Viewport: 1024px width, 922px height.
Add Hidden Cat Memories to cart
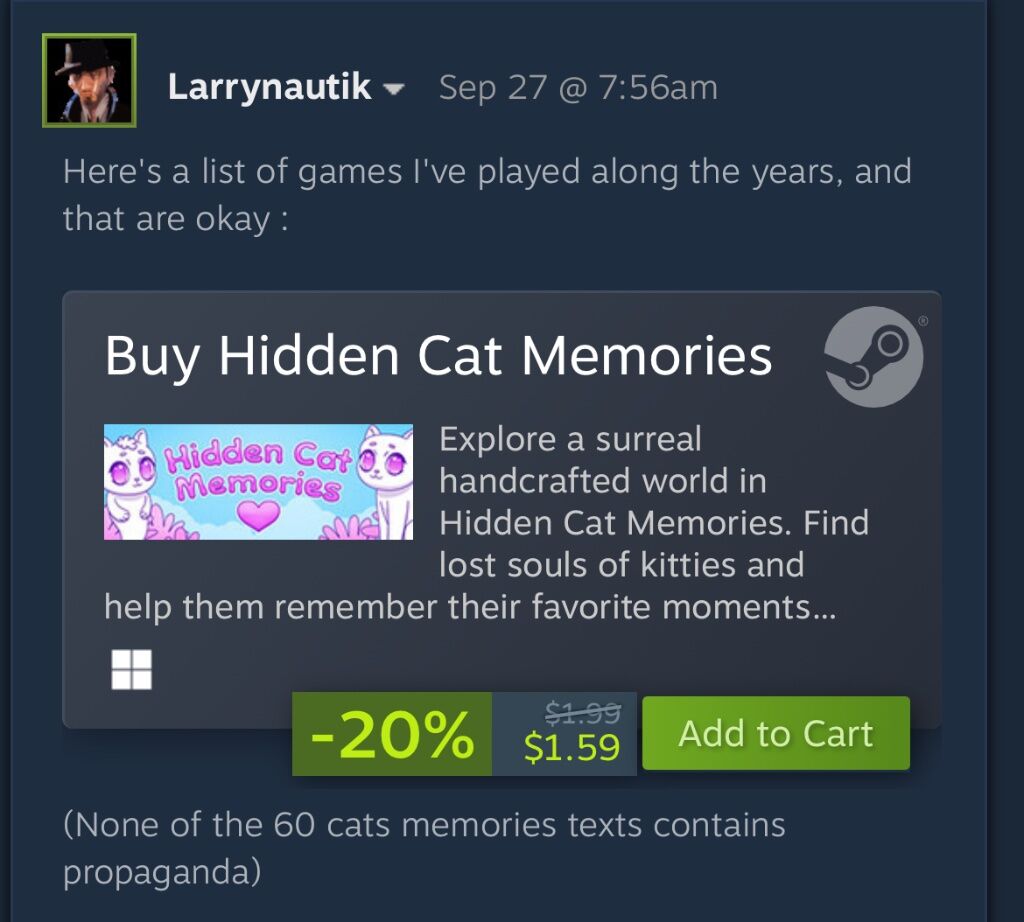coord(776,733)
